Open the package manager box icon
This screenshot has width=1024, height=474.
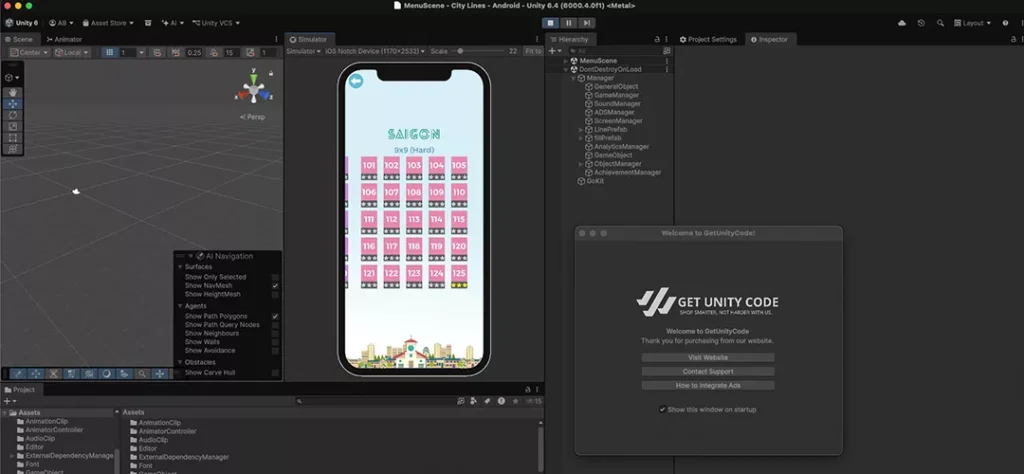pyautogui.click(x=148, y=23)
